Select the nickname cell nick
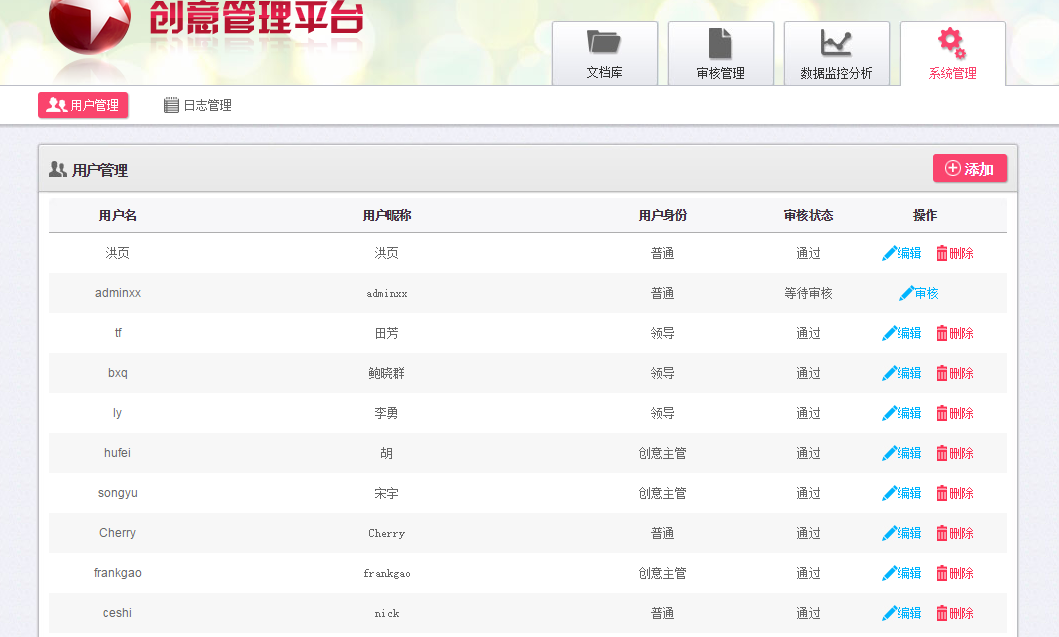The image size is (1059, 637). tap(386, 613)
